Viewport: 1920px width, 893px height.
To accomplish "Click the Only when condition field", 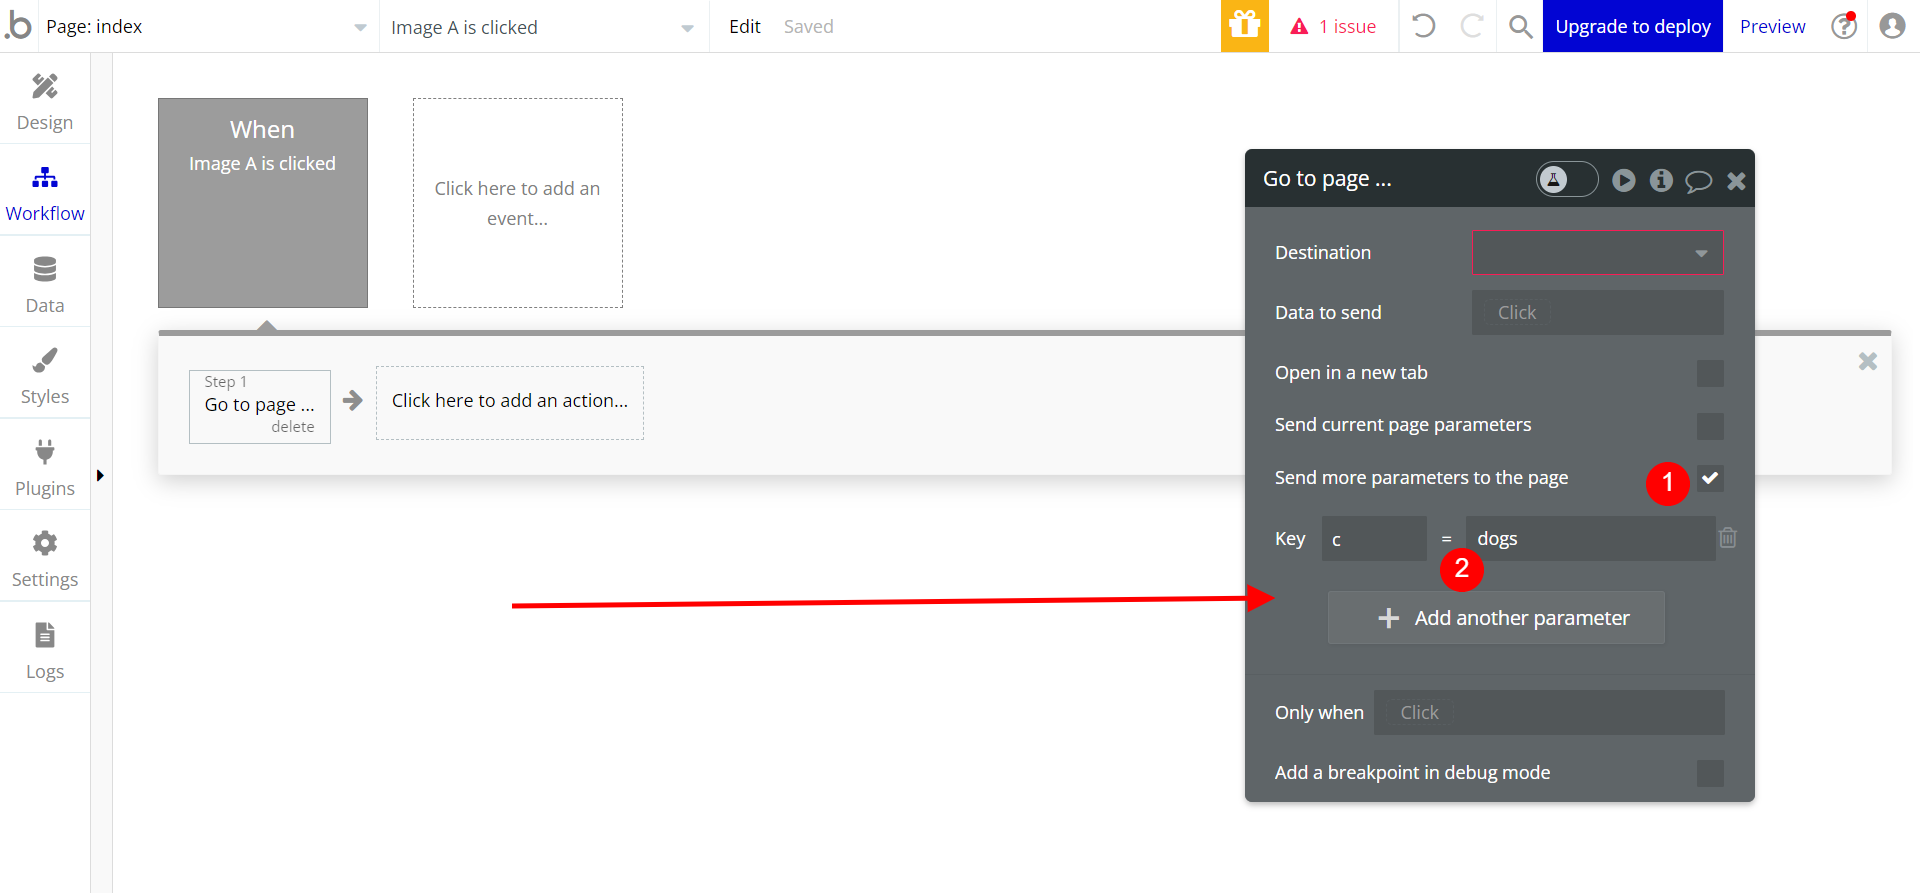I will click(1549, 713).
